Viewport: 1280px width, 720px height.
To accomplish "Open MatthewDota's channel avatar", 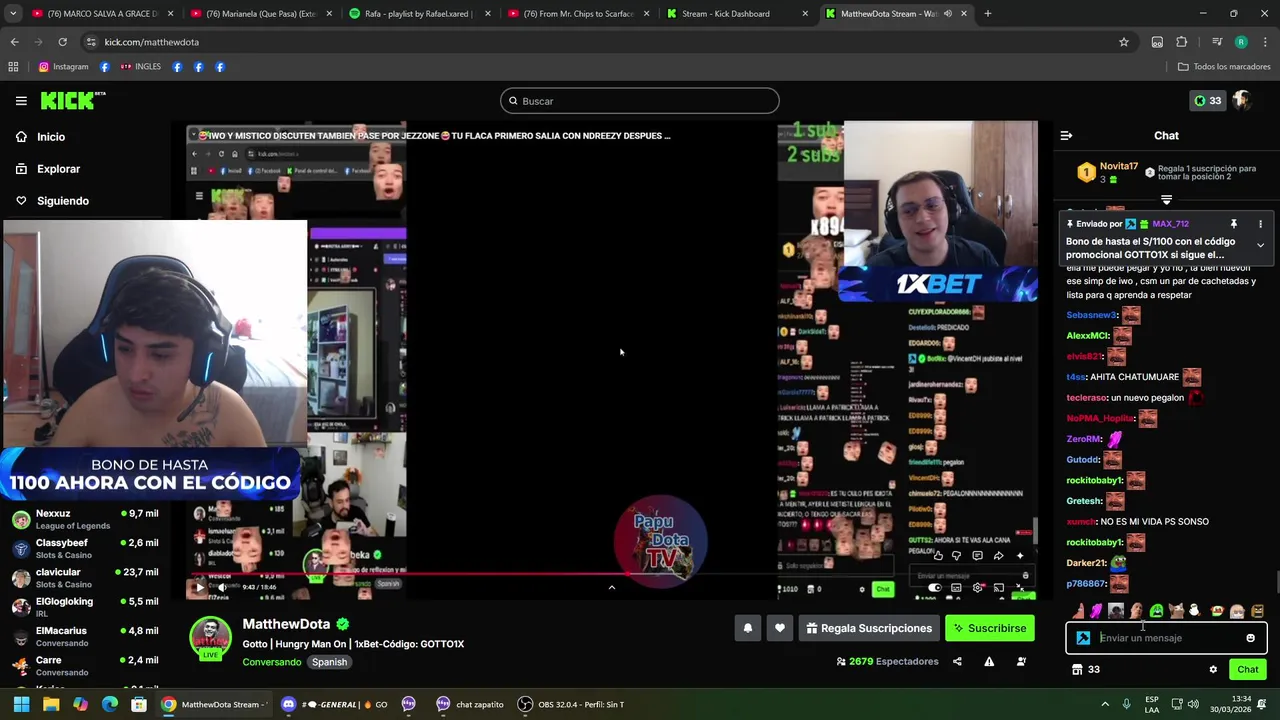I will point(210,638).
